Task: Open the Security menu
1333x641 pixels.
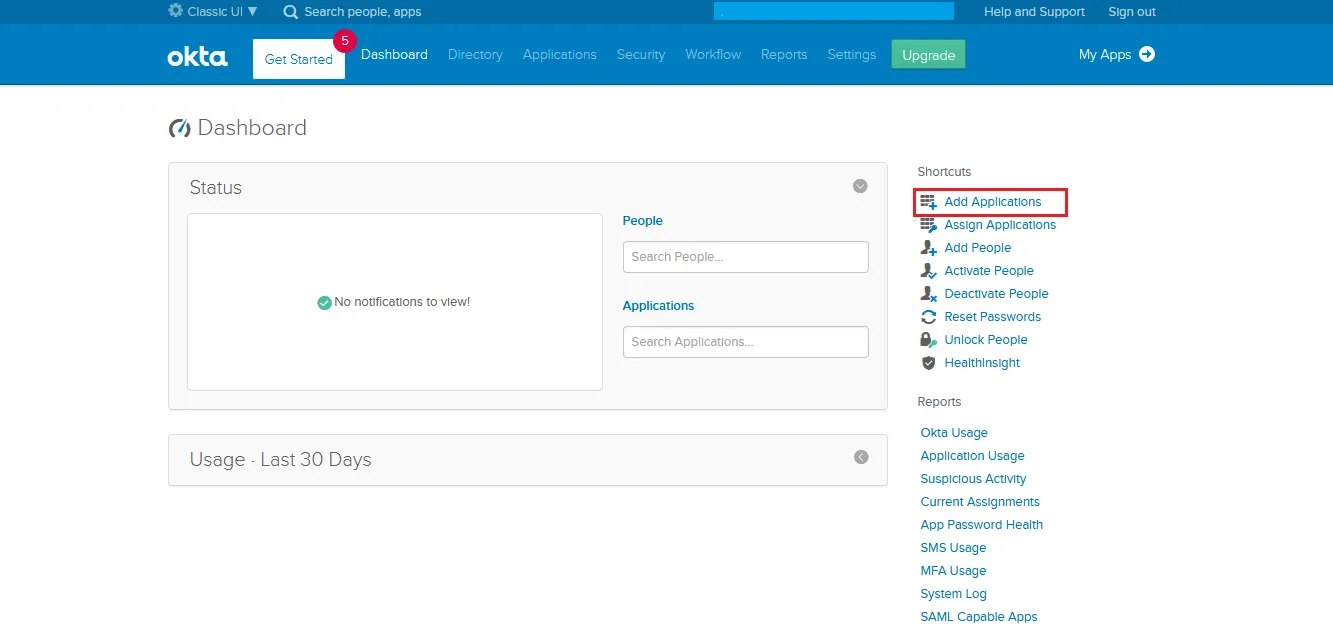Action: 641,55
